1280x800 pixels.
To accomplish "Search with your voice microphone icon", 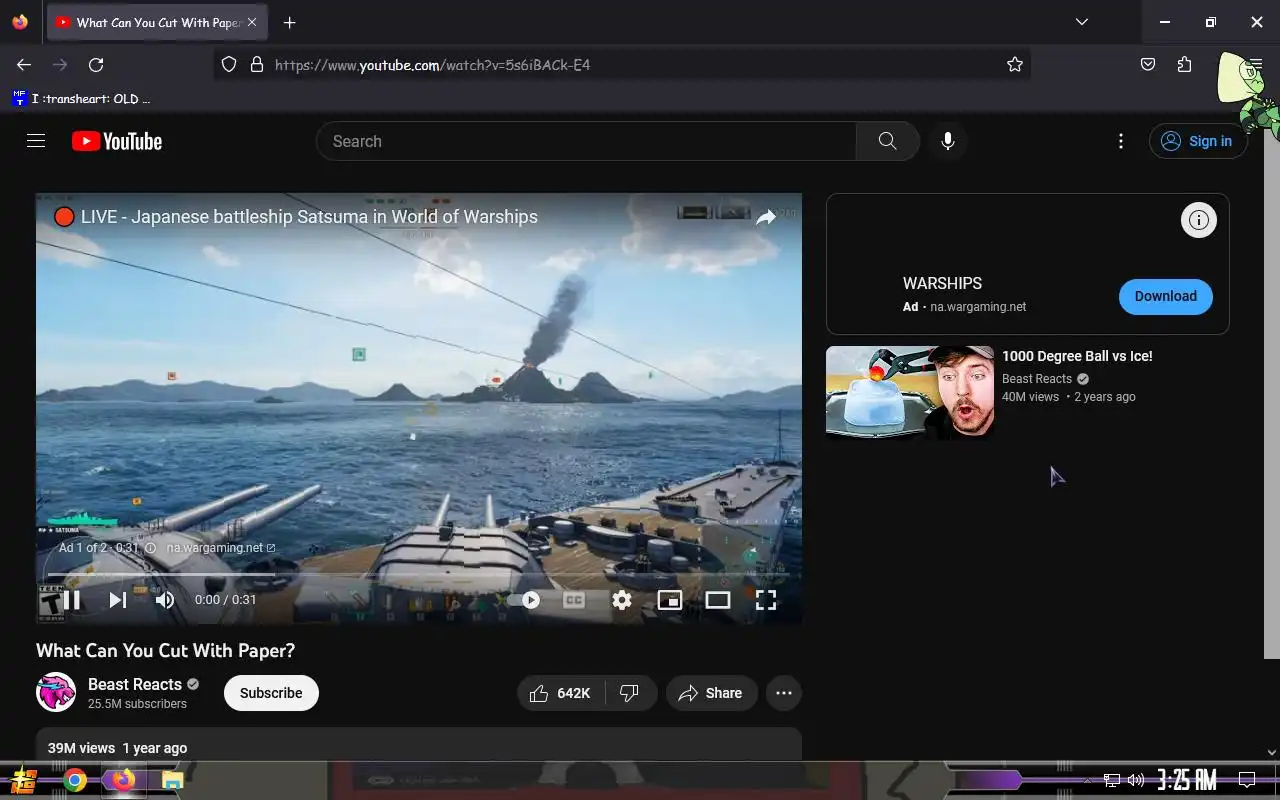I will [948, 141].
